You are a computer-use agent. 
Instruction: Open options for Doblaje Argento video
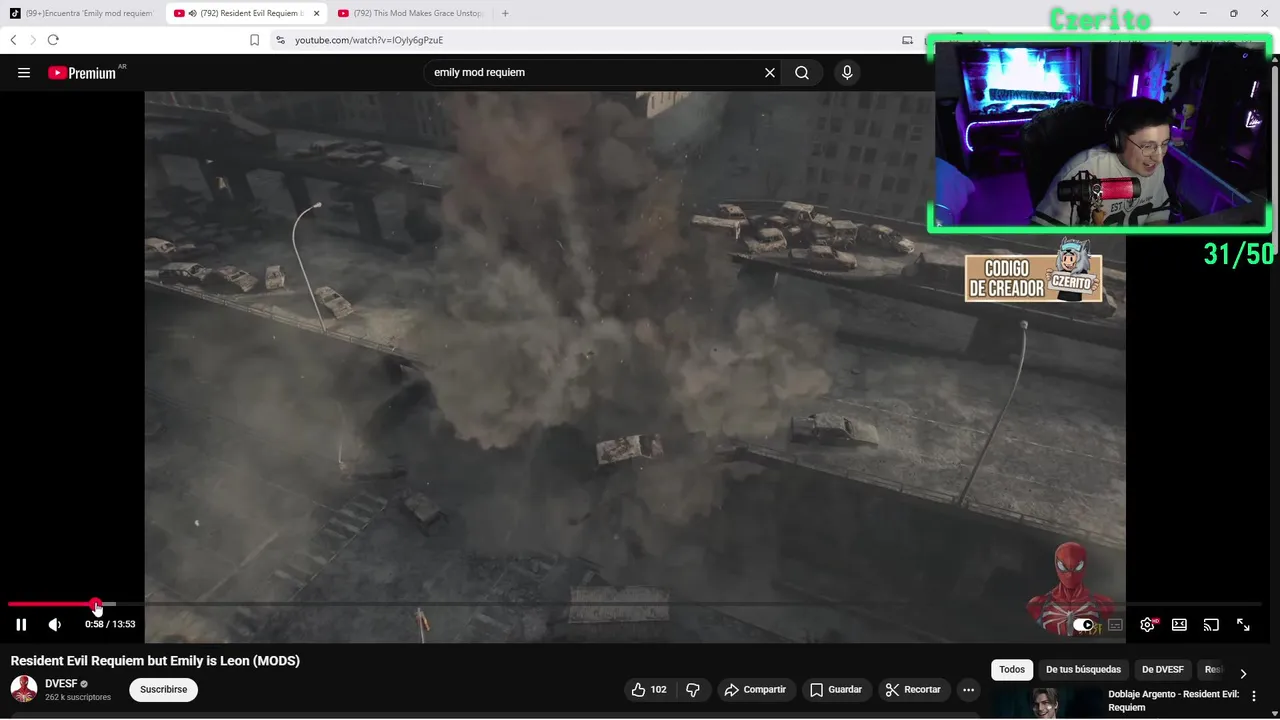point(1254,696)
